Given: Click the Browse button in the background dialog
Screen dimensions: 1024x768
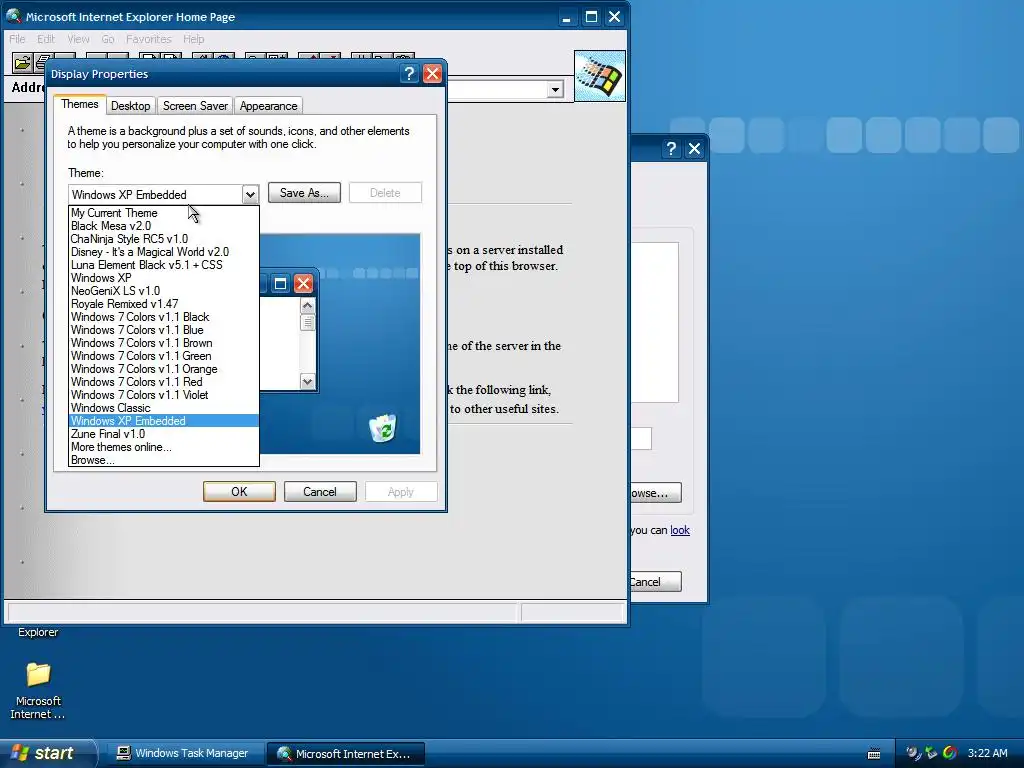Looking at the screenshot, I should (655, 493).
